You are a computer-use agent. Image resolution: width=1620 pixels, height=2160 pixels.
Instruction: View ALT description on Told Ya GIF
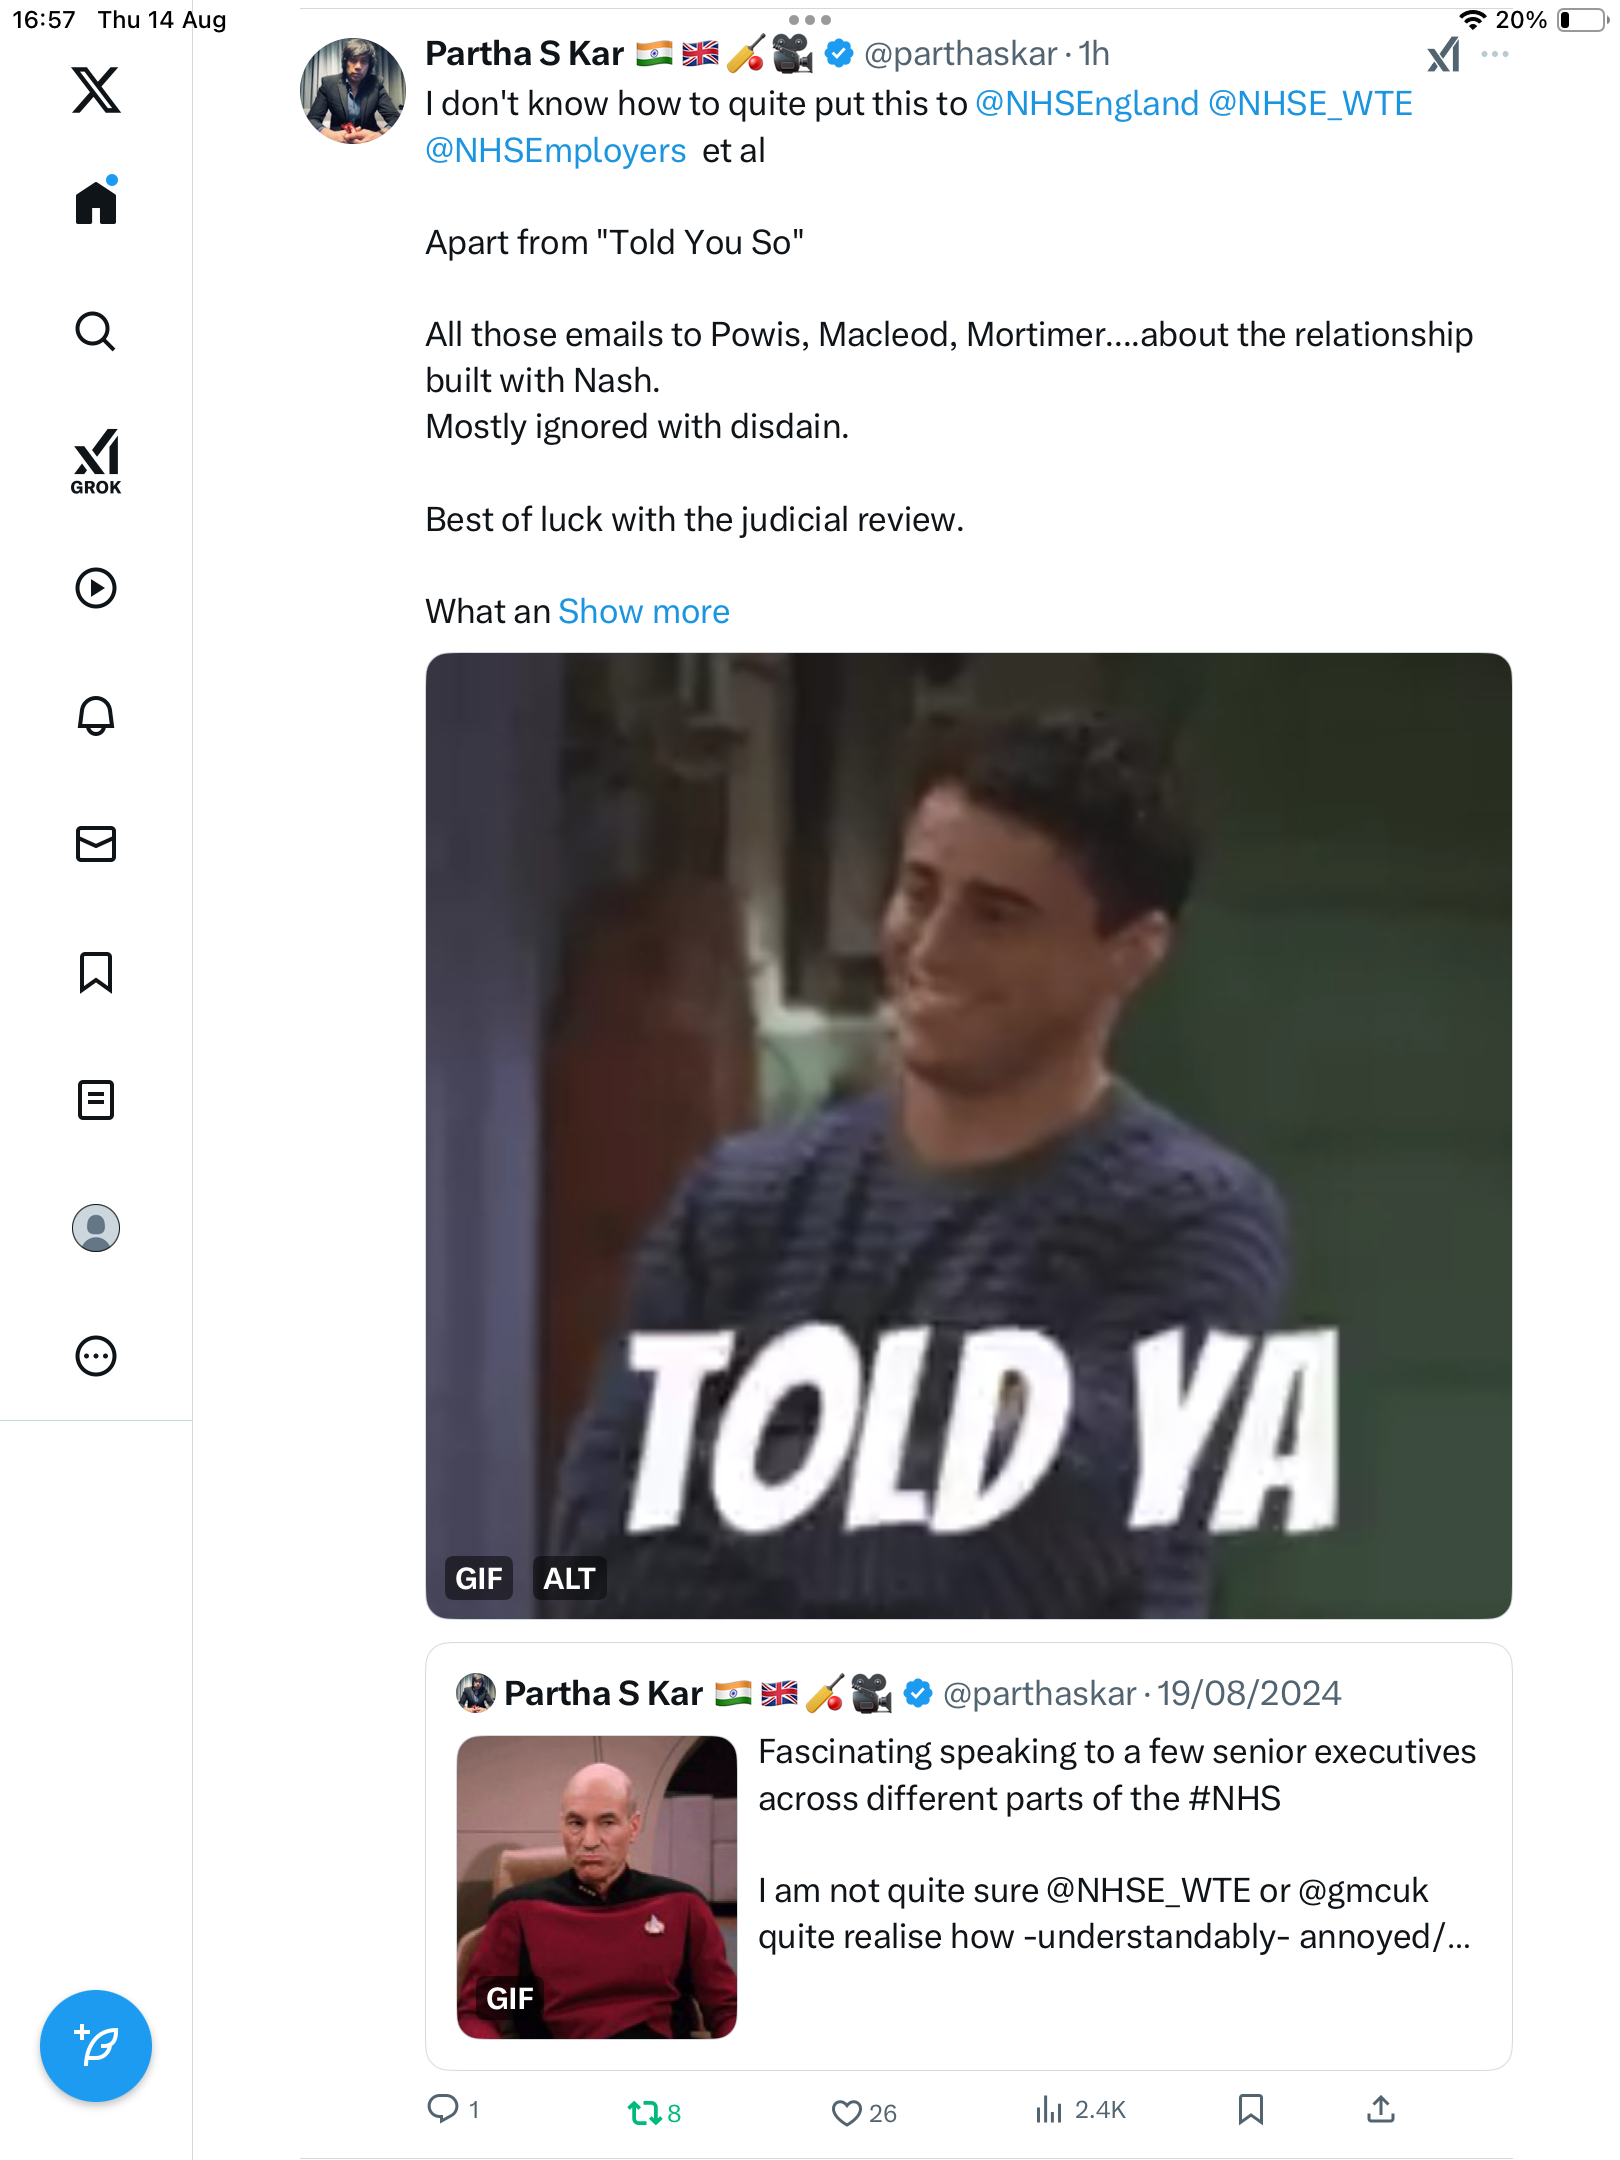(569, 1578)
